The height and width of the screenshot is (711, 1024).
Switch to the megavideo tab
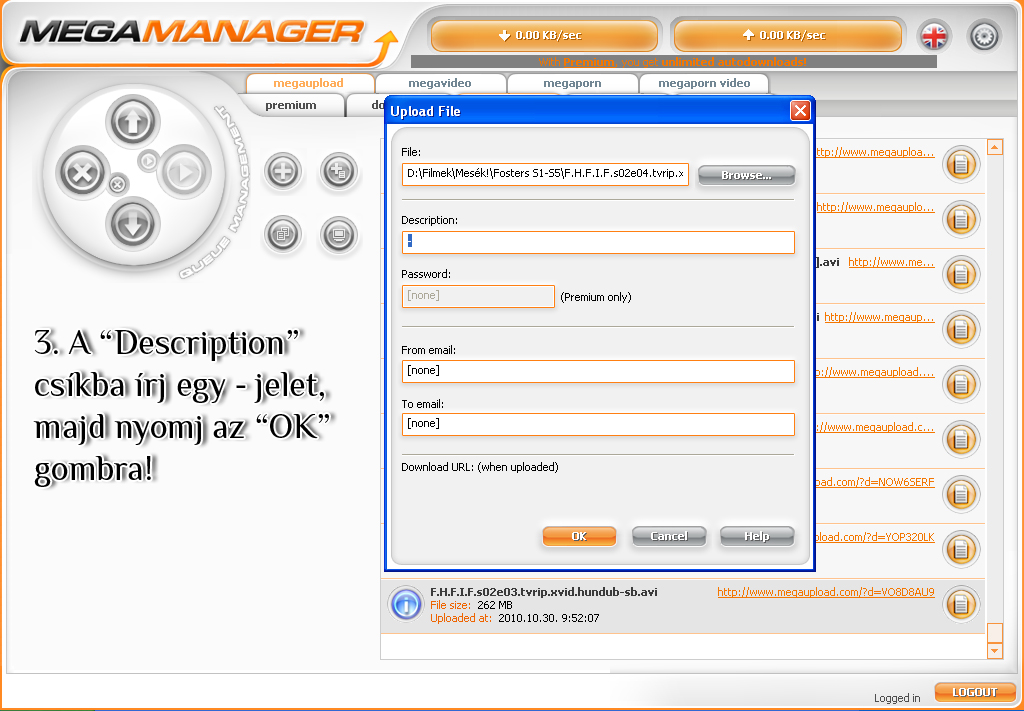pos(440,83)
